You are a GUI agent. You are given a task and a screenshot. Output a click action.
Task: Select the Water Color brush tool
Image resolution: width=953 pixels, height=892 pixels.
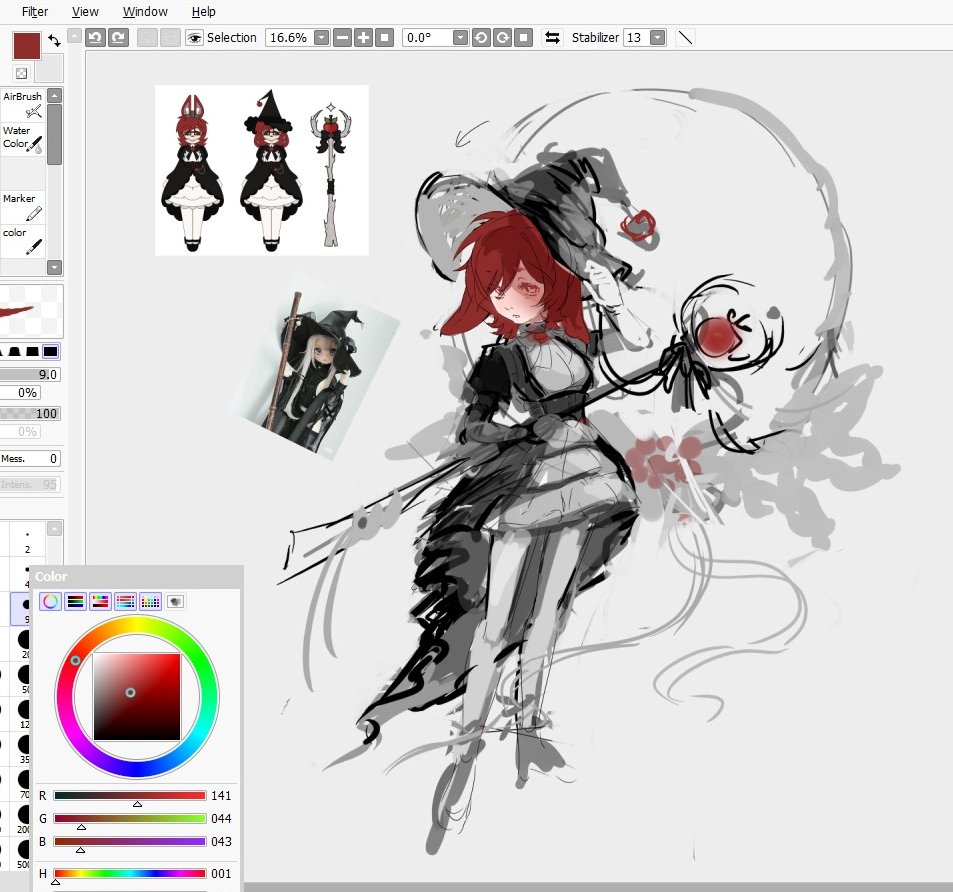(22, 139)
